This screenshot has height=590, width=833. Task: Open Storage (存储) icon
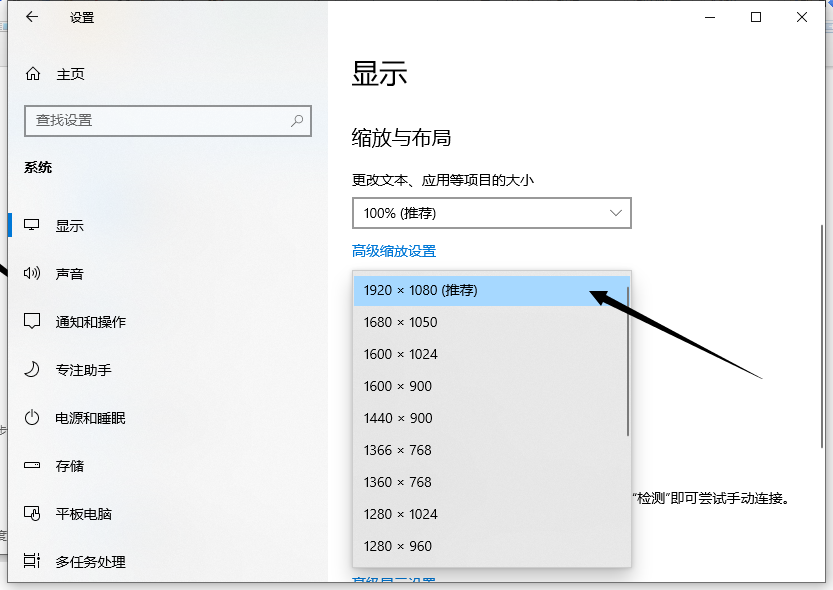[32, 466]
